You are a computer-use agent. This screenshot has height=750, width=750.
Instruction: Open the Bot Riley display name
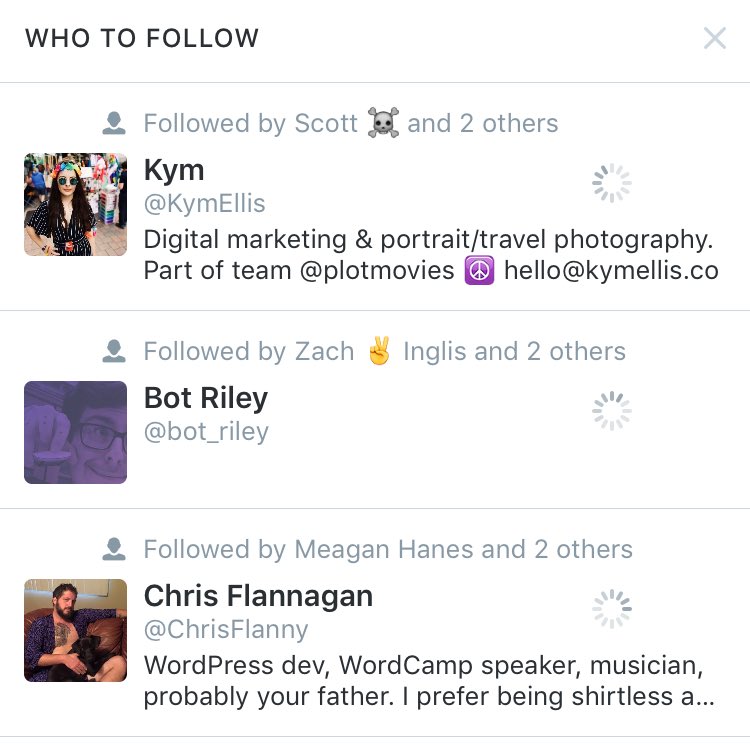click(x=206, y=398)
